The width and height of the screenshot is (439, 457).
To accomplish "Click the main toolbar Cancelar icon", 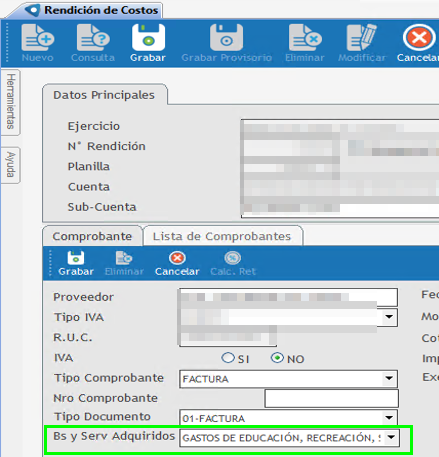I will pyautogui.click(x=419, y=37).
